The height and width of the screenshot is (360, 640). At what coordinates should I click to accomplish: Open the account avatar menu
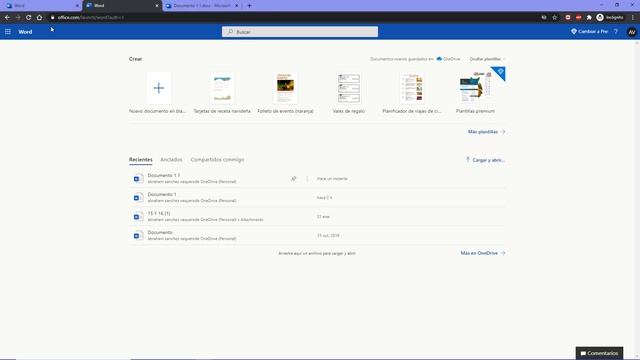(631, 32)
